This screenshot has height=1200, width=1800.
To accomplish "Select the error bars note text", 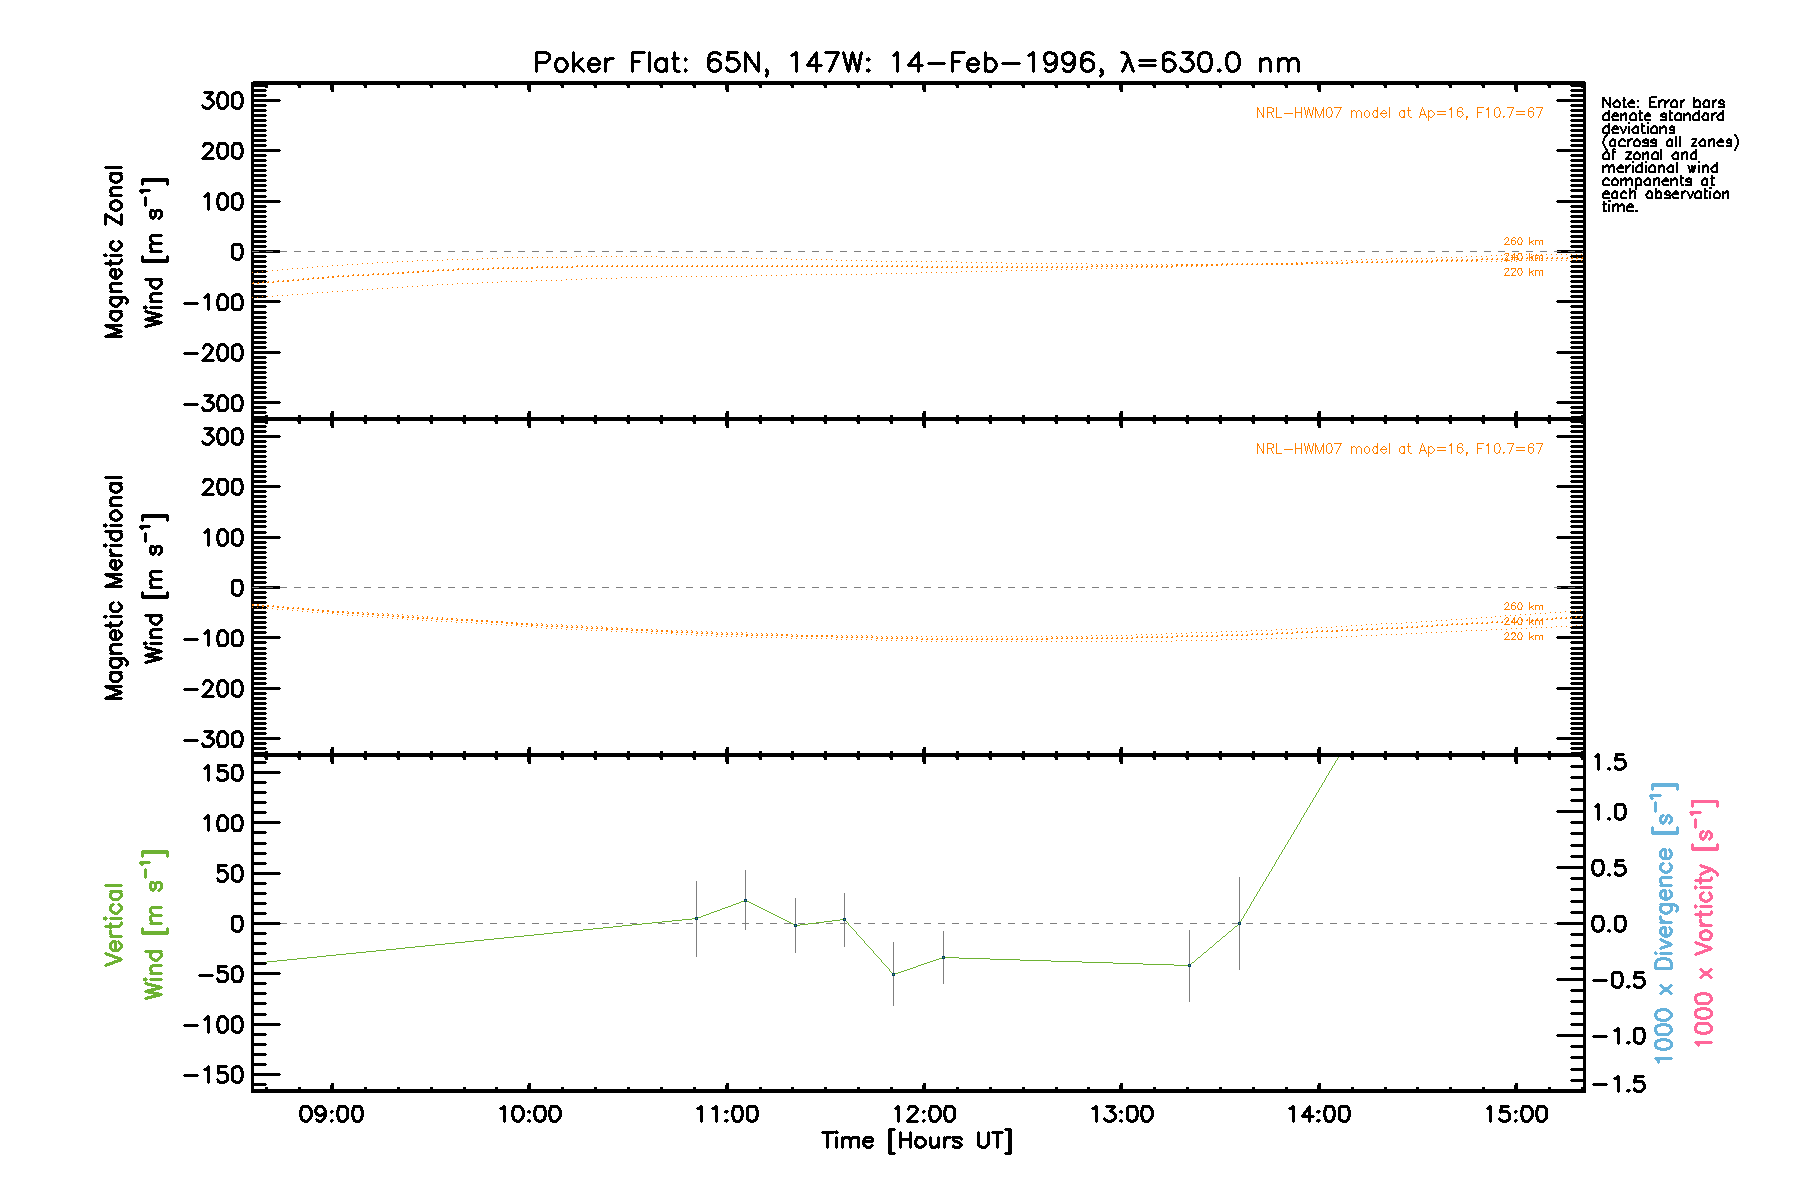I will [x=1668, y=155].
